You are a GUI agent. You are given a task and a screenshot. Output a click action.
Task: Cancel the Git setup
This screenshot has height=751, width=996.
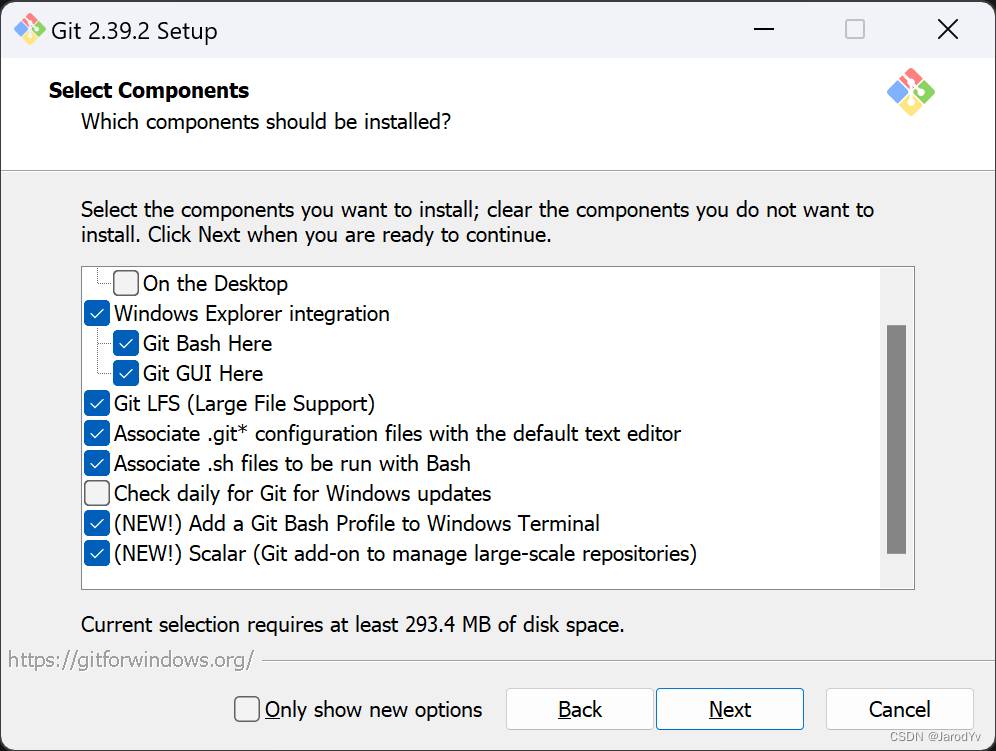899,709
